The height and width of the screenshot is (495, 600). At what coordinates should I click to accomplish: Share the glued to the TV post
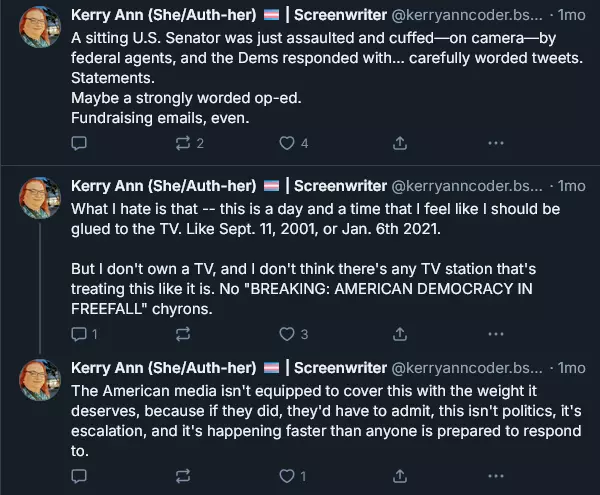pyautogui.click(x=400, y=334)
